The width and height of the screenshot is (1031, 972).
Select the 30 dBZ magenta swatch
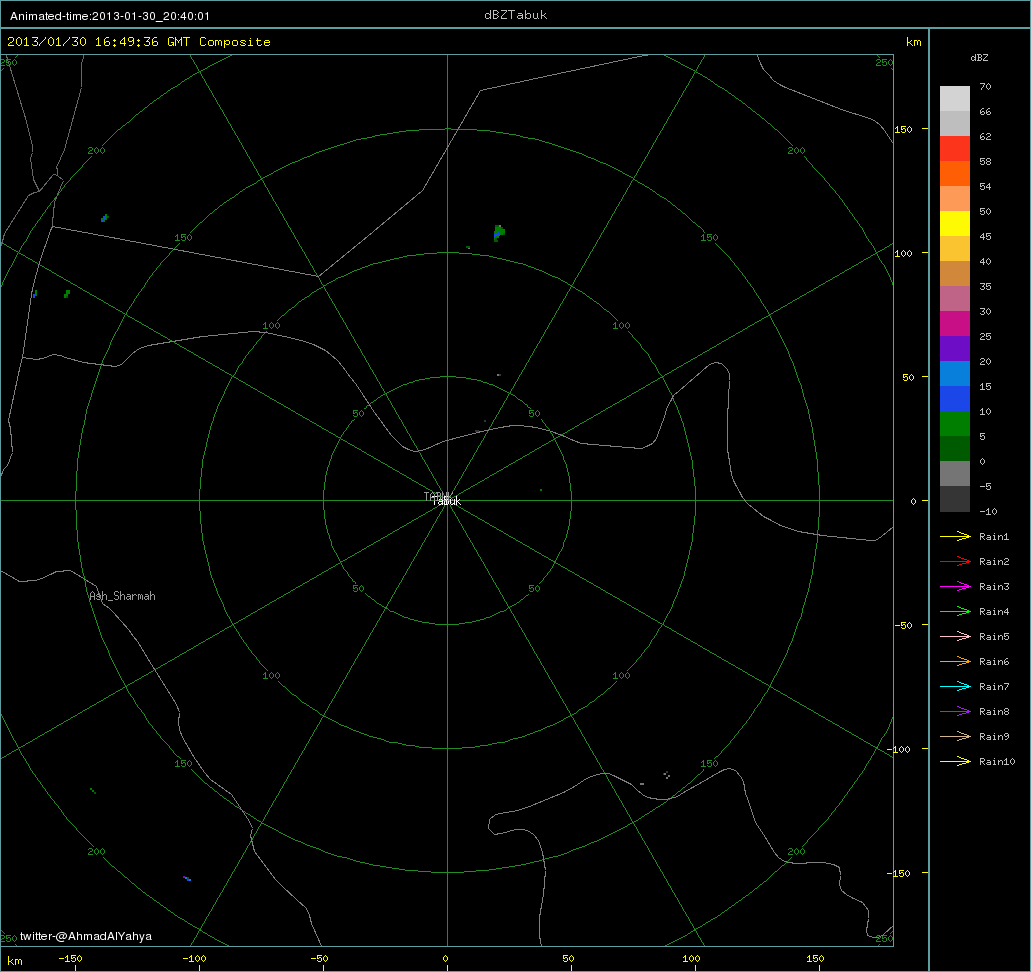[x=955, y=324]
